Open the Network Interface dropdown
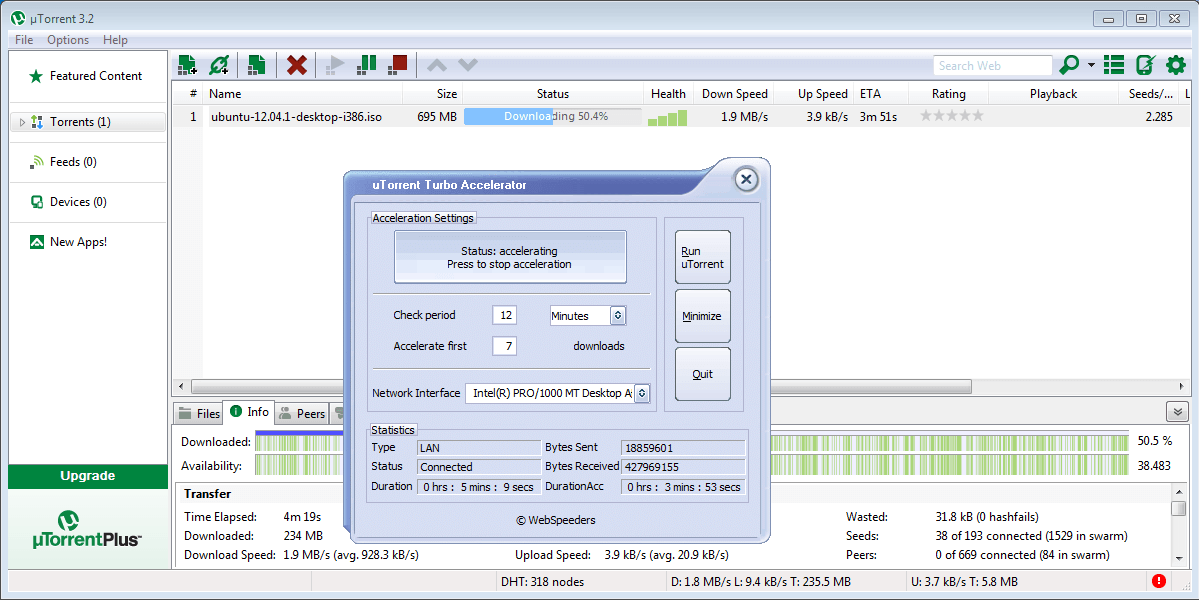Image resolution: width=1199 pixels, height=600 pixels. pos(558,394)
